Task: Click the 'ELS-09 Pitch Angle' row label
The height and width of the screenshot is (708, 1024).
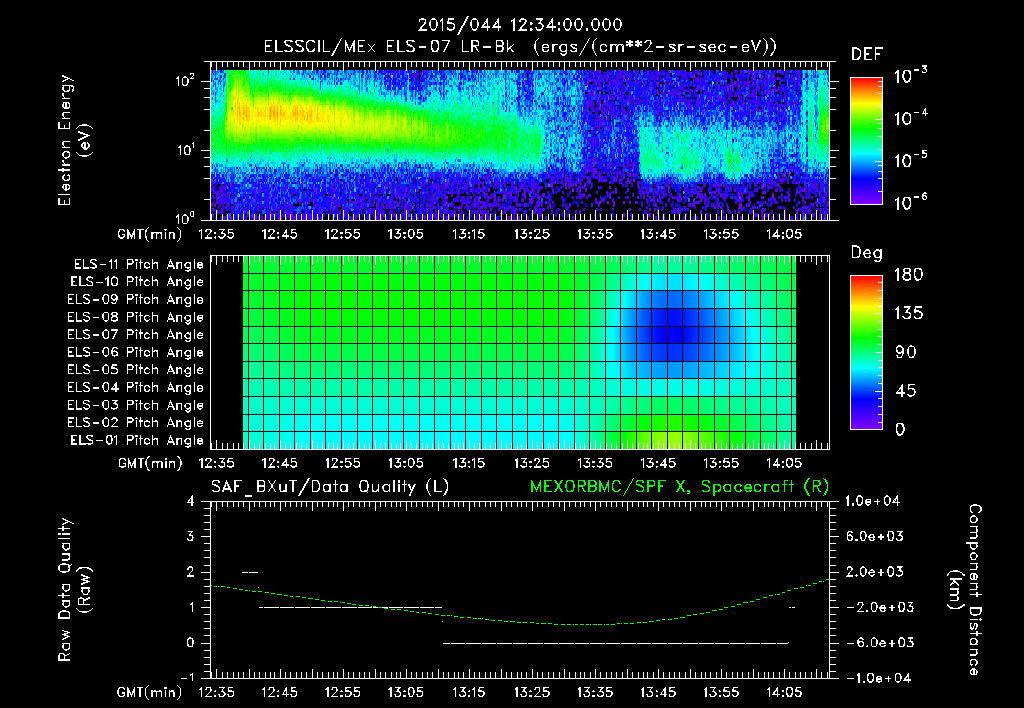Action: click(136, 300)
